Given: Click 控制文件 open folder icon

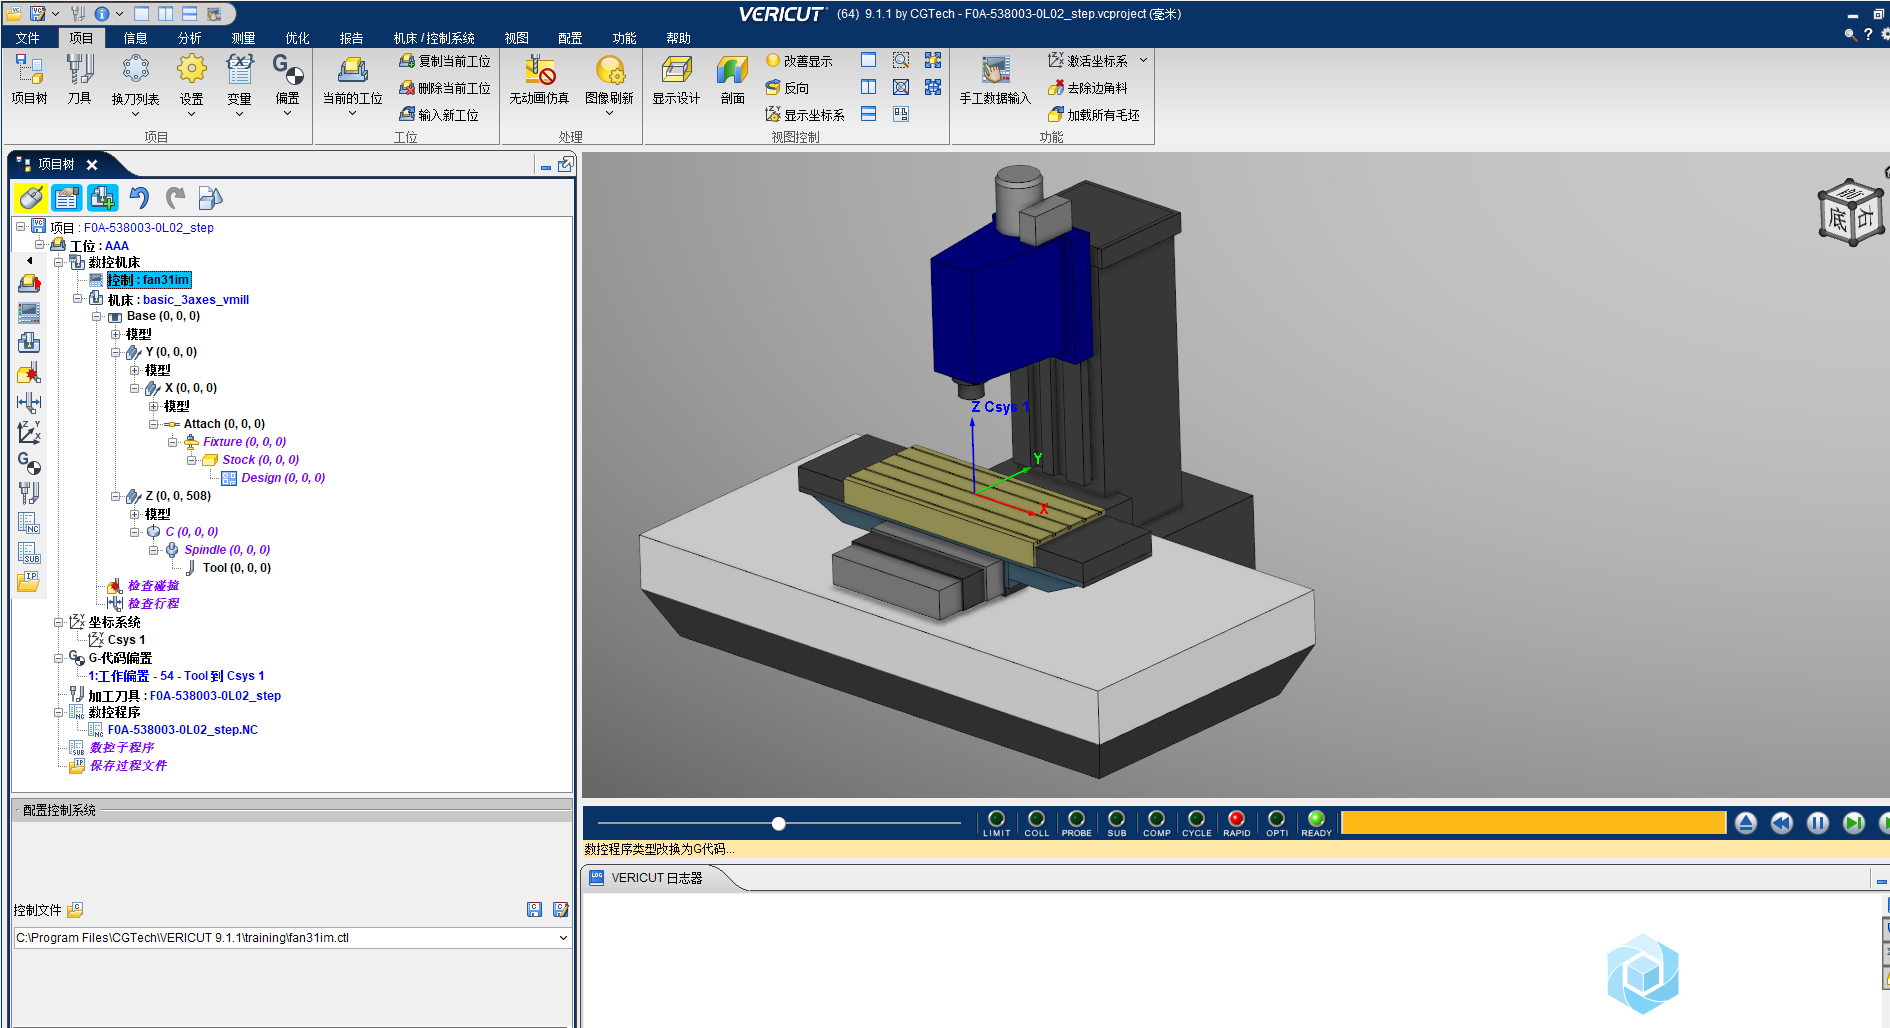Looking at the screenshot, I should click(75, 910).
